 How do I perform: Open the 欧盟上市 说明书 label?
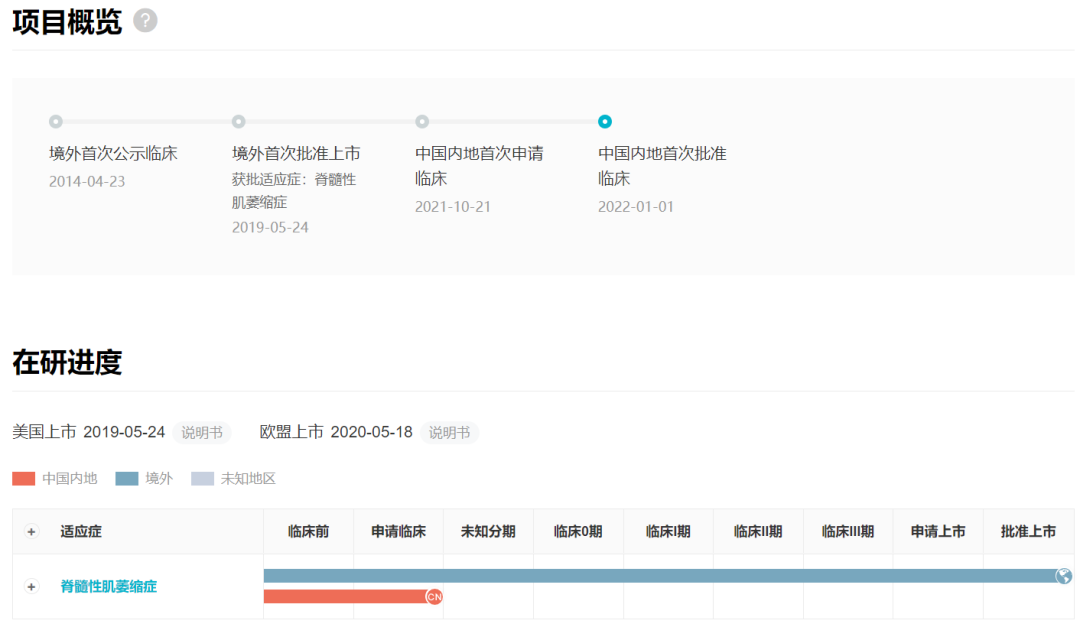[x=449, y=433]
